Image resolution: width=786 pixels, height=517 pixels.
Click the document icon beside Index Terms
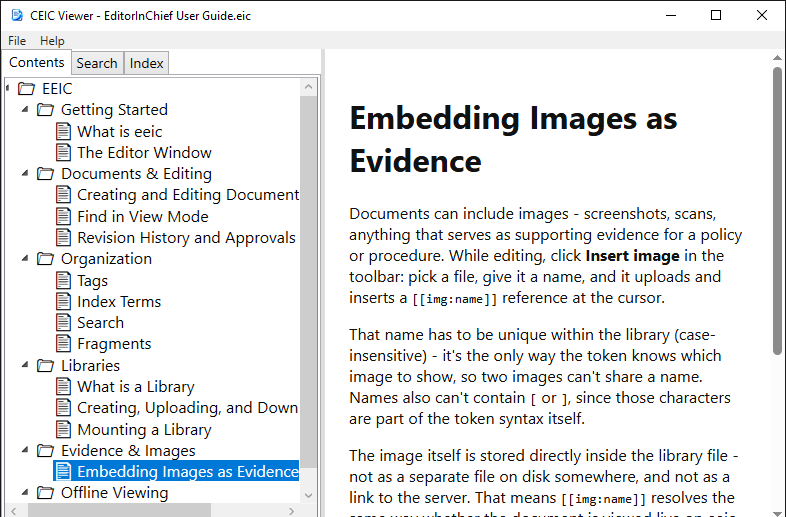(63, 301)
